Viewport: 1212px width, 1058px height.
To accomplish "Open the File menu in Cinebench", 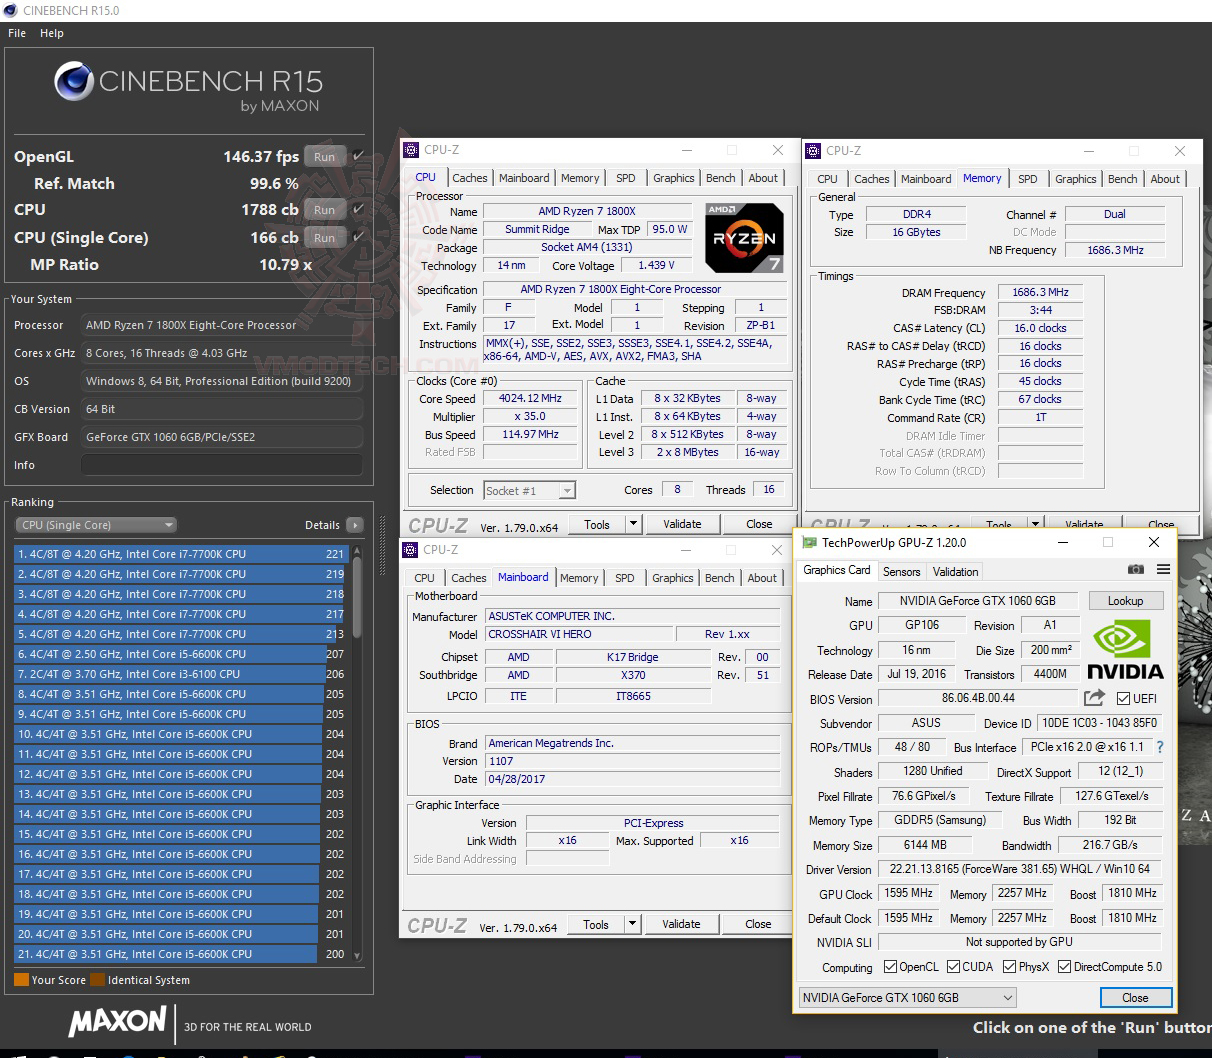I will [17, 33].
